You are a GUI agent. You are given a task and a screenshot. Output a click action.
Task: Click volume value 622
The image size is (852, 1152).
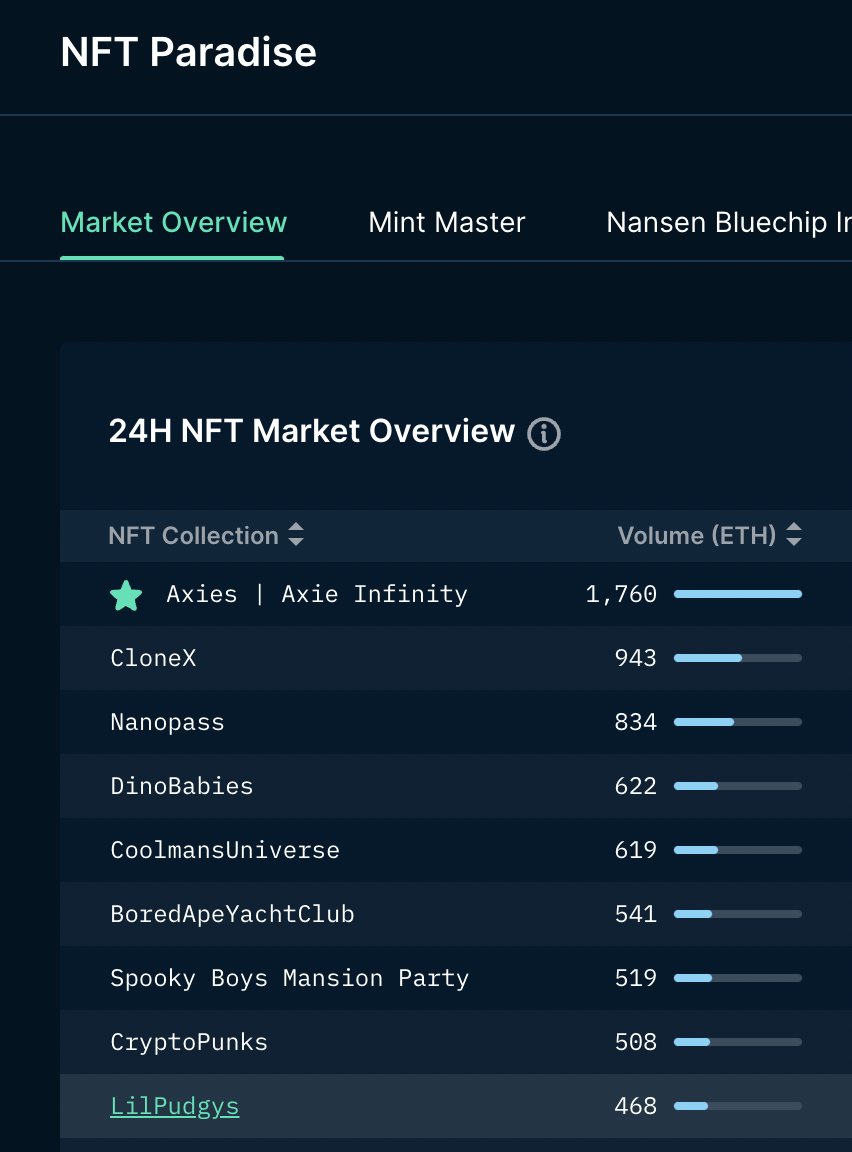tap(635, 785)
